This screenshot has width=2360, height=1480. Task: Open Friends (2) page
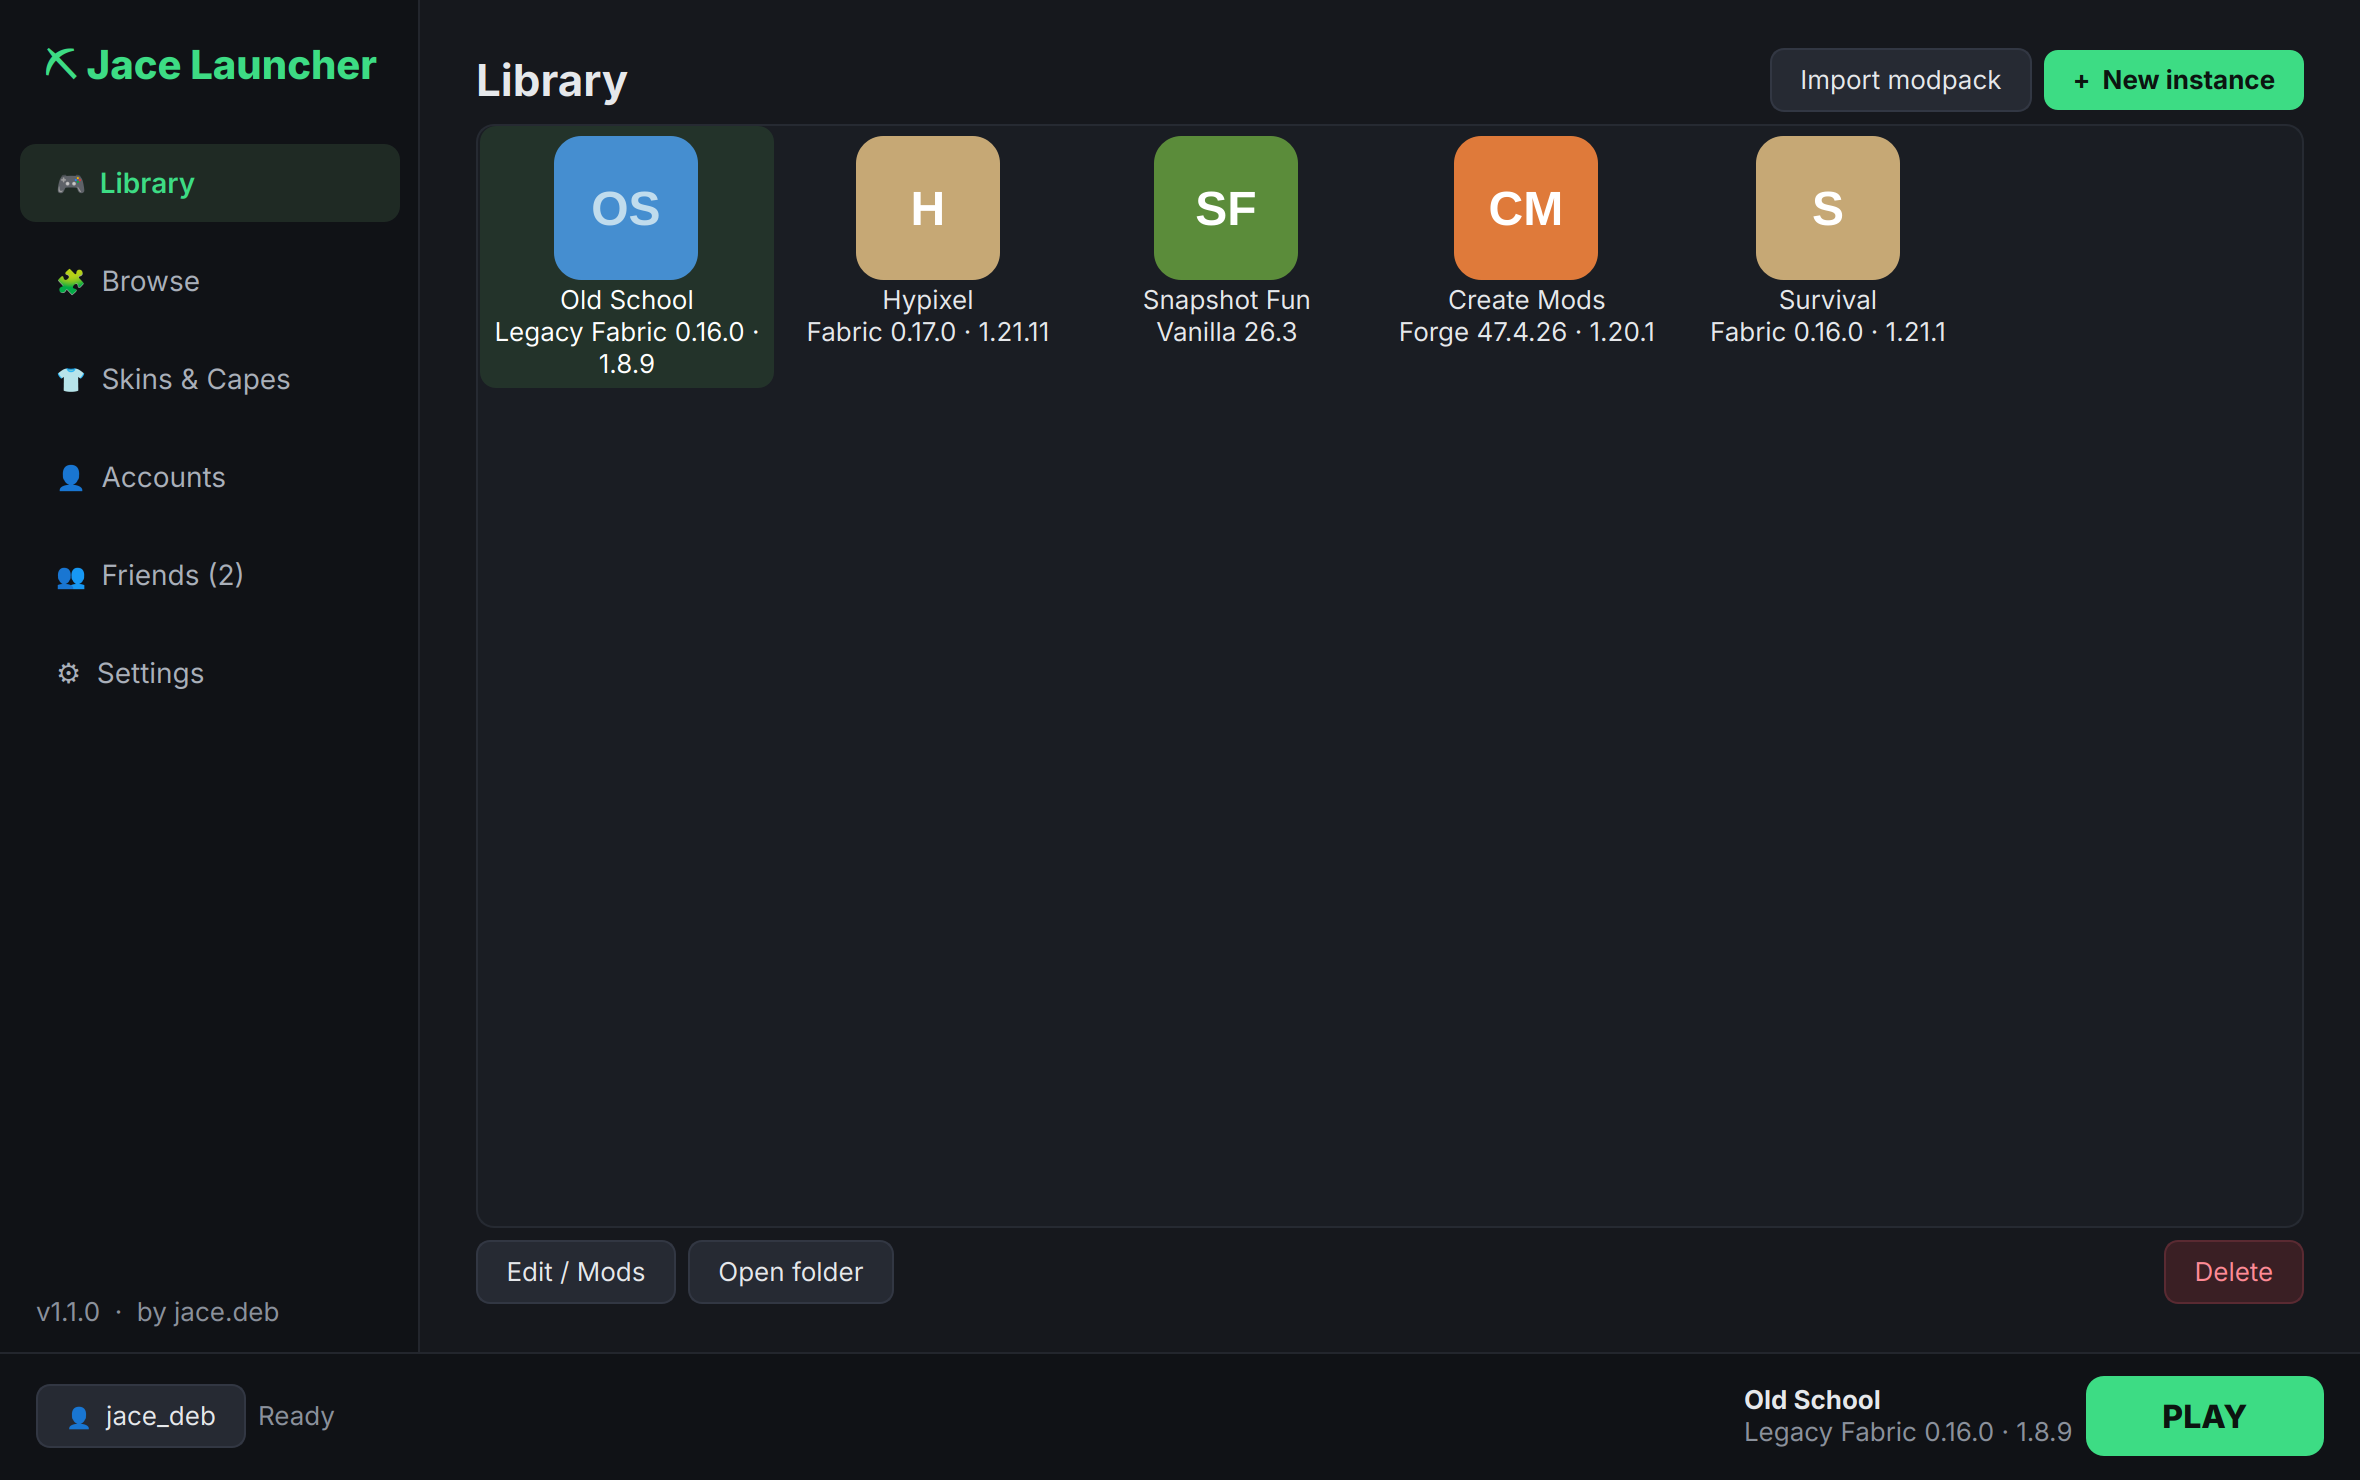210,575
